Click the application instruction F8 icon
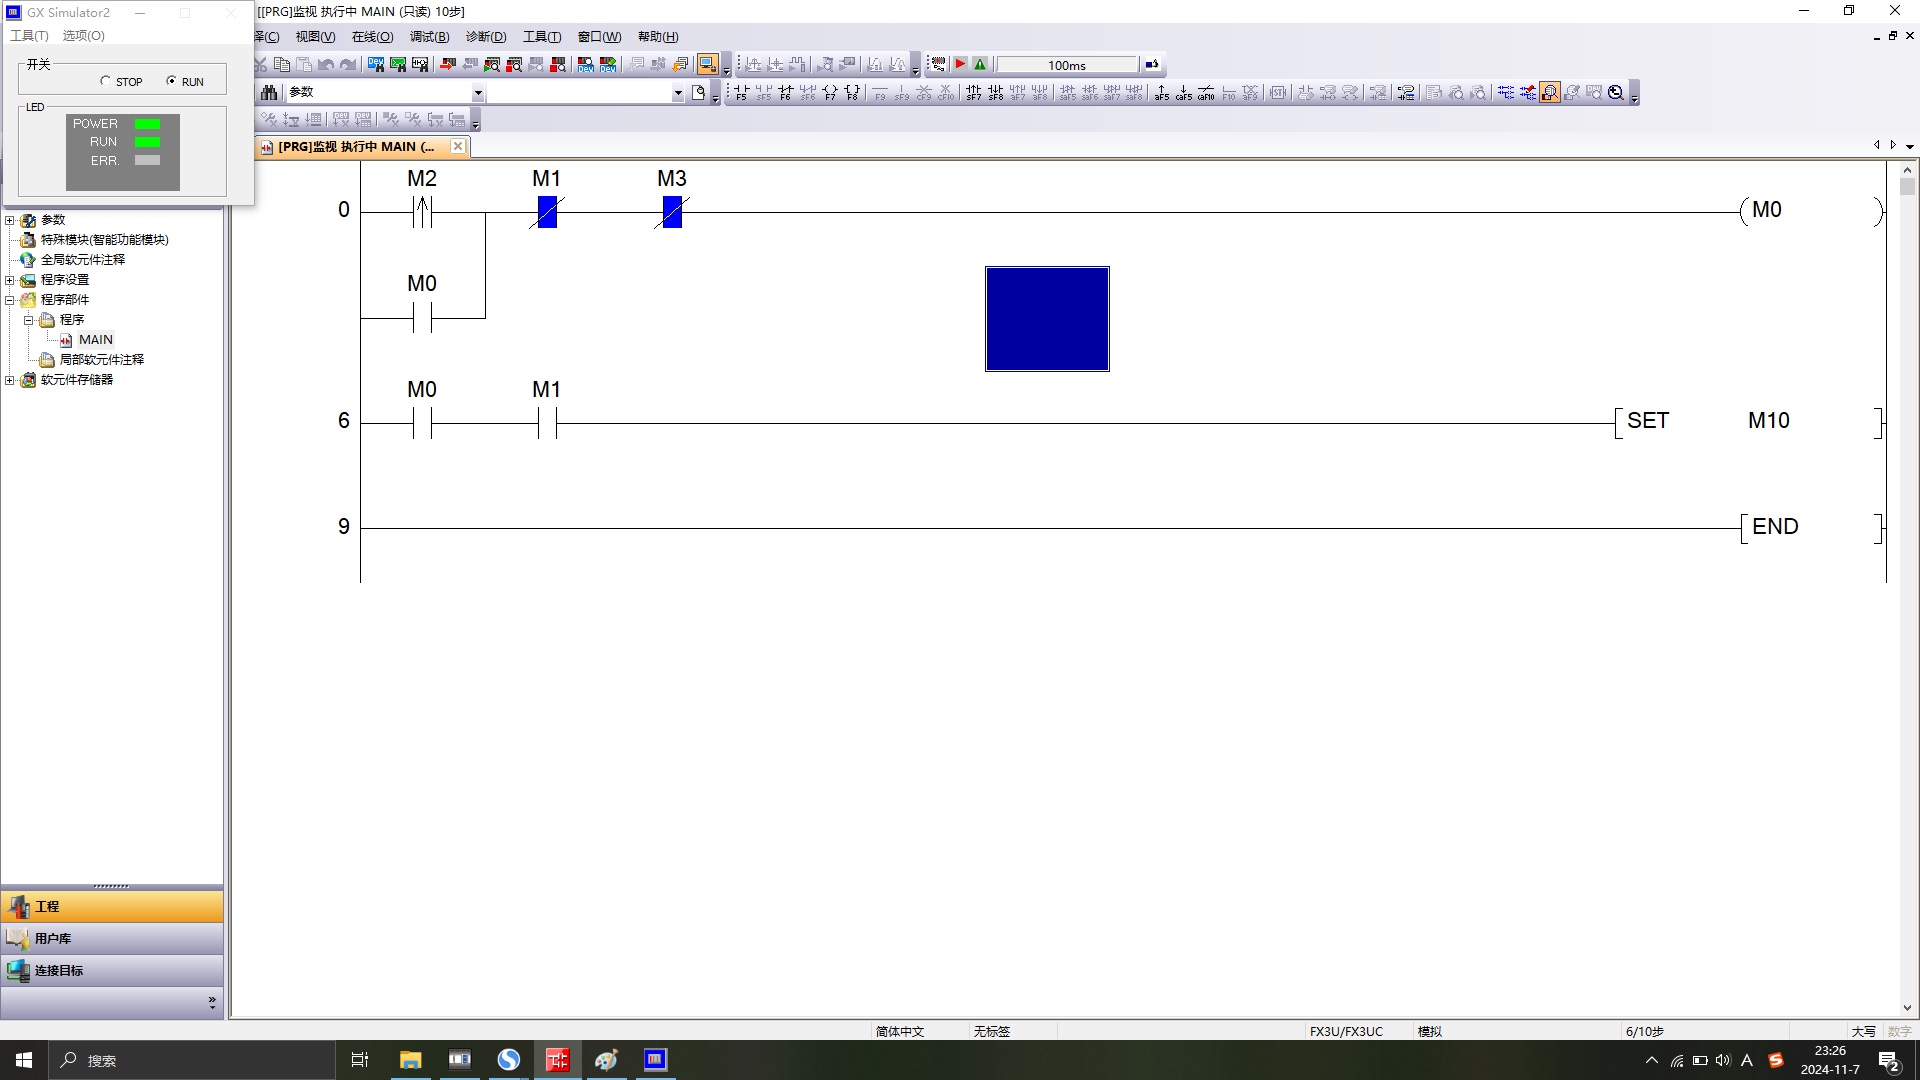 tap(852, 93)
